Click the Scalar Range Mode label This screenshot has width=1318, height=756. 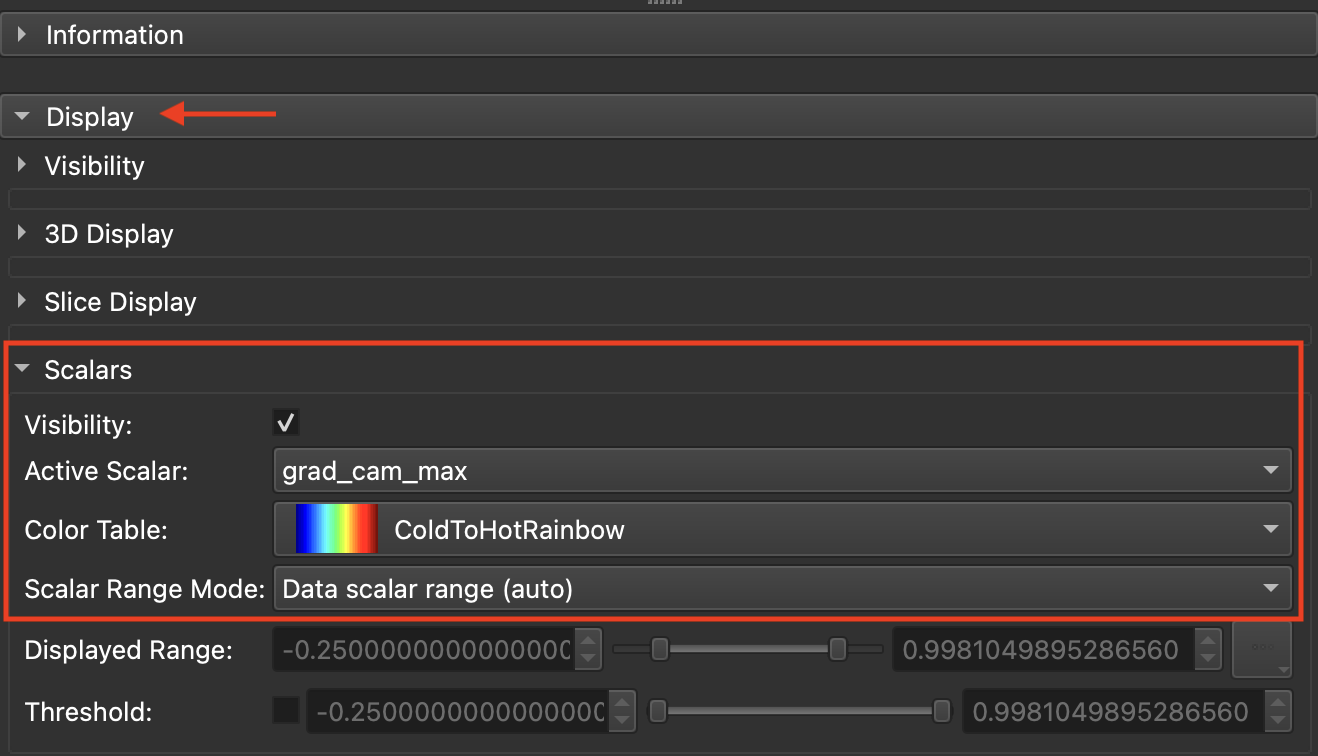(144, 589)
